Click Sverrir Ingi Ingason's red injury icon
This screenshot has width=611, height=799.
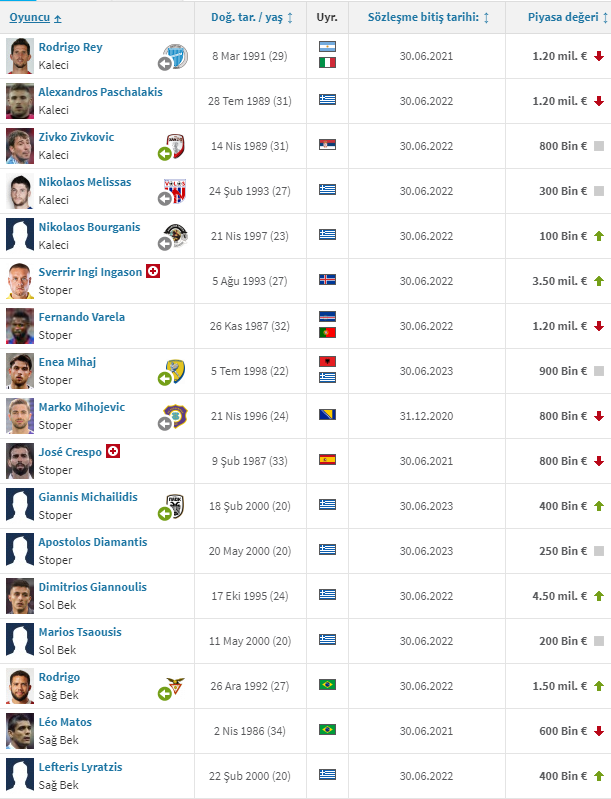click(x=153, y=271)
